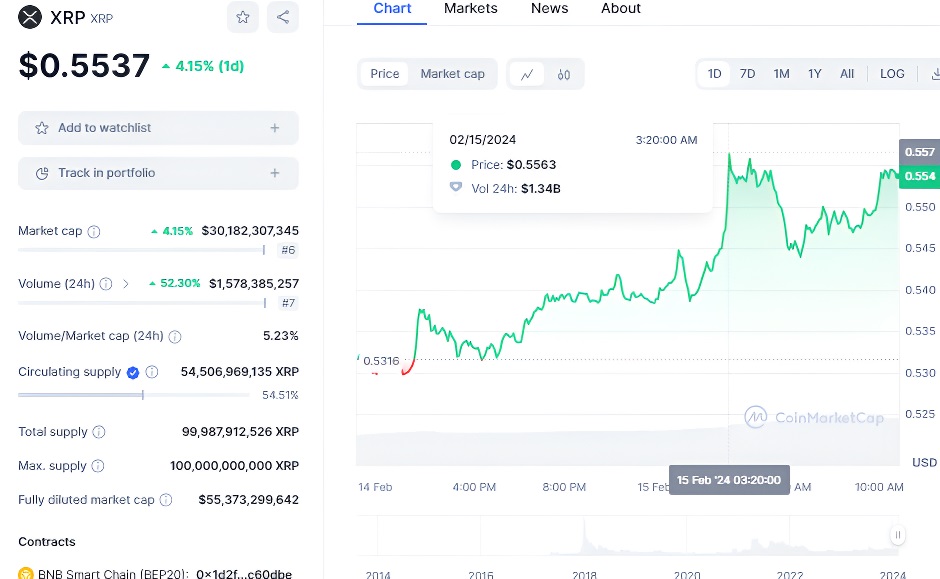Click the 4.15% (1d) change indicator

point(203,66)
